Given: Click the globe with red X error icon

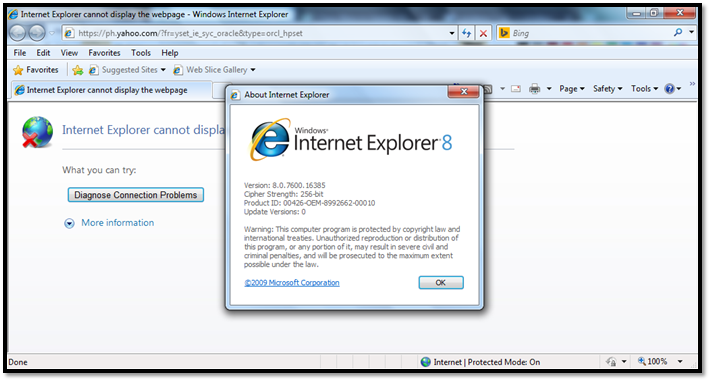Looking at the screenshot, I should [37, 132].
